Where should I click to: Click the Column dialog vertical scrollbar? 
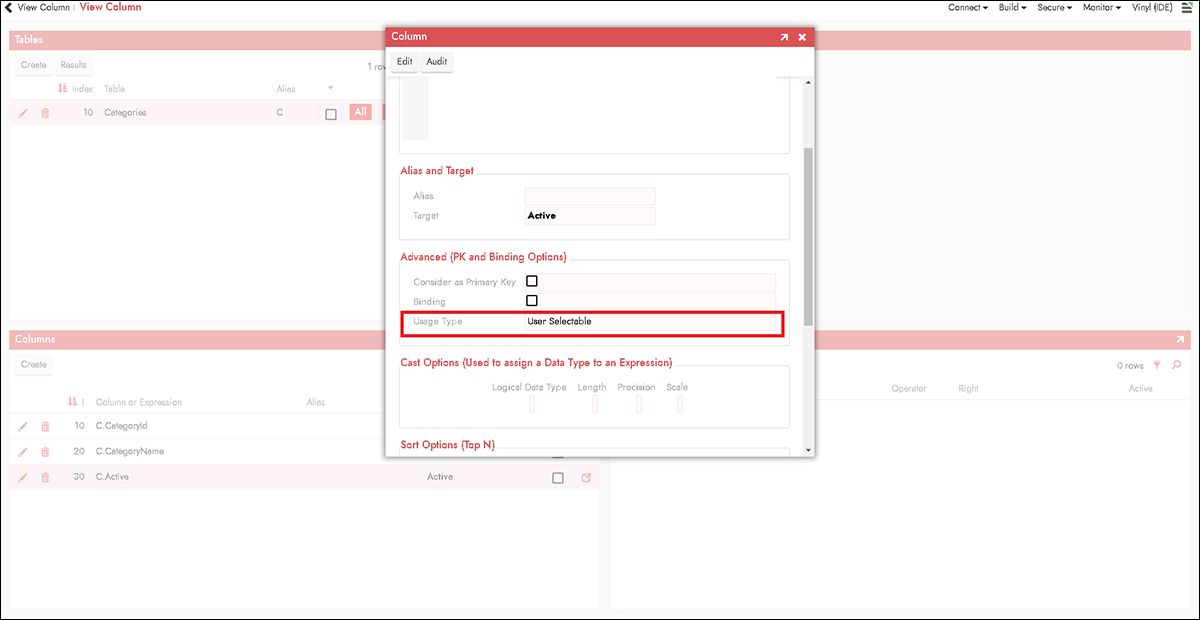point(807,235)
